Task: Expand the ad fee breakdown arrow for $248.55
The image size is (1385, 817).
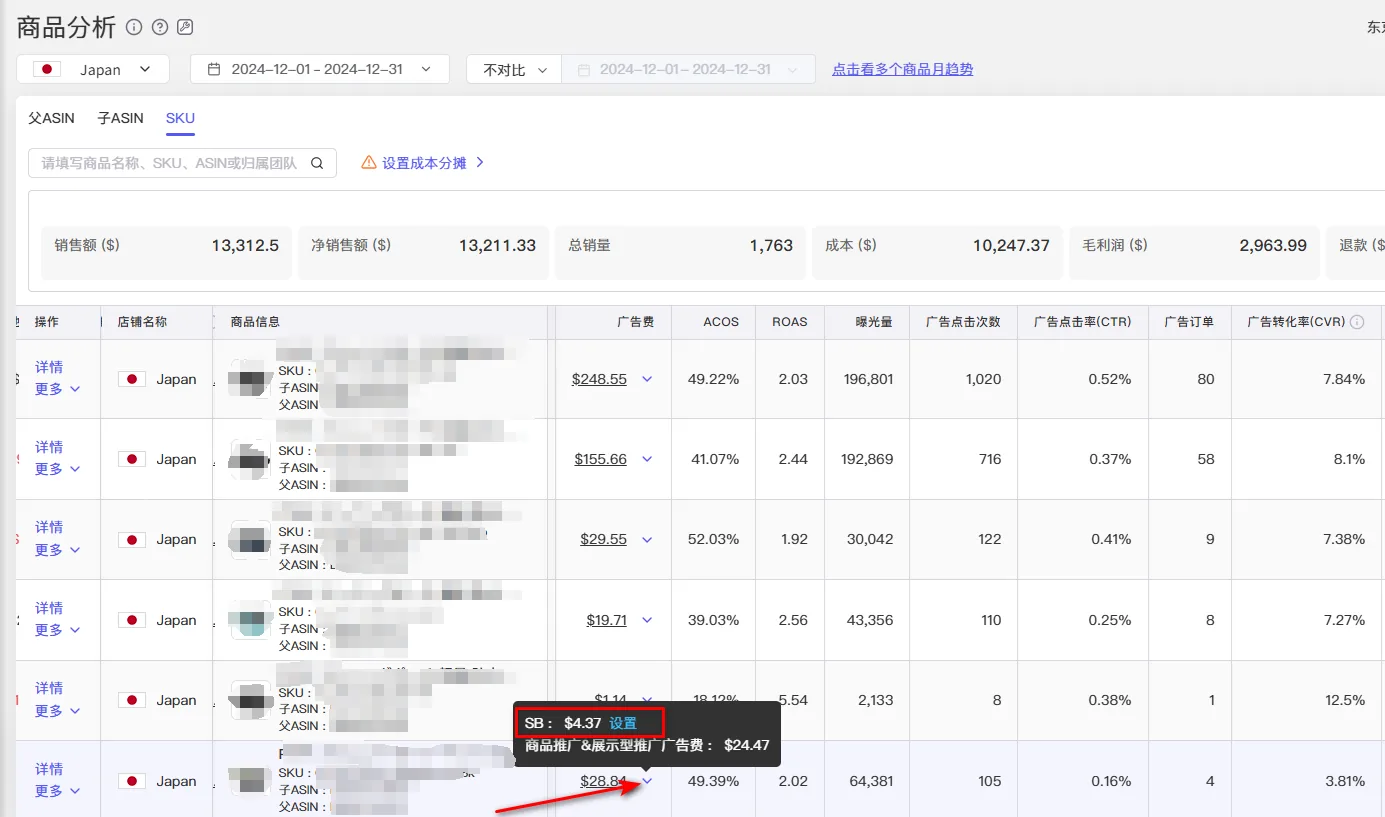Action: pyautogui.click(x=647, y=379)
